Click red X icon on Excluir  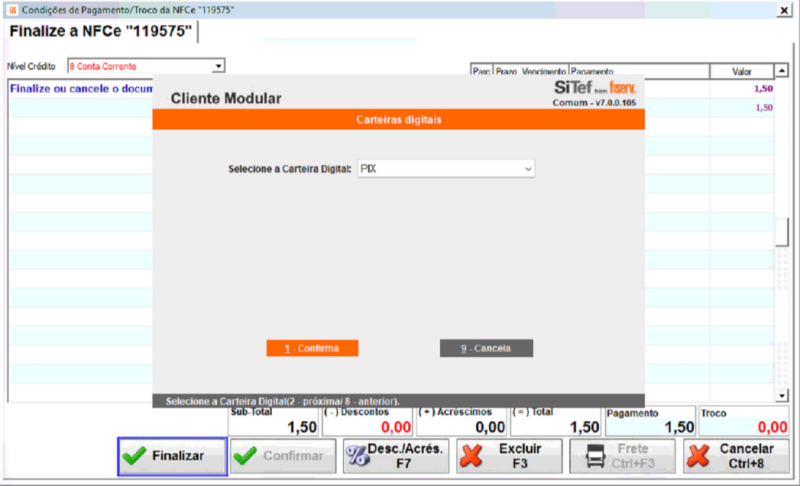click(x=471, y=456)
